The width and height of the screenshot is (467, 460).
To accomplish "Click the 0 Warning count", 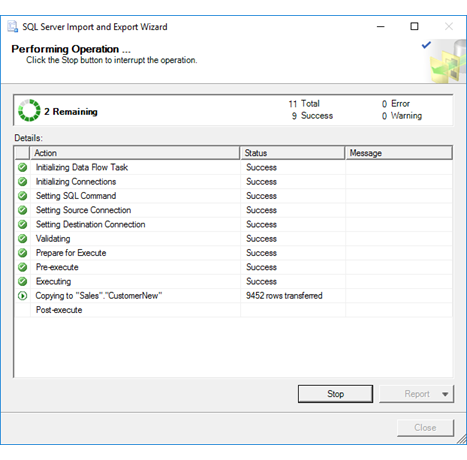I will [402, 116].
